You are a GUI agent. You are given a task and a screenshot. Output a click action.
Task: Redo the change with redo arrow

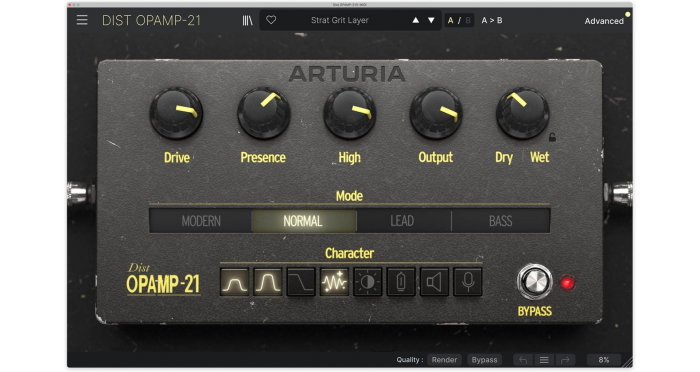click(x=565, y=360)
